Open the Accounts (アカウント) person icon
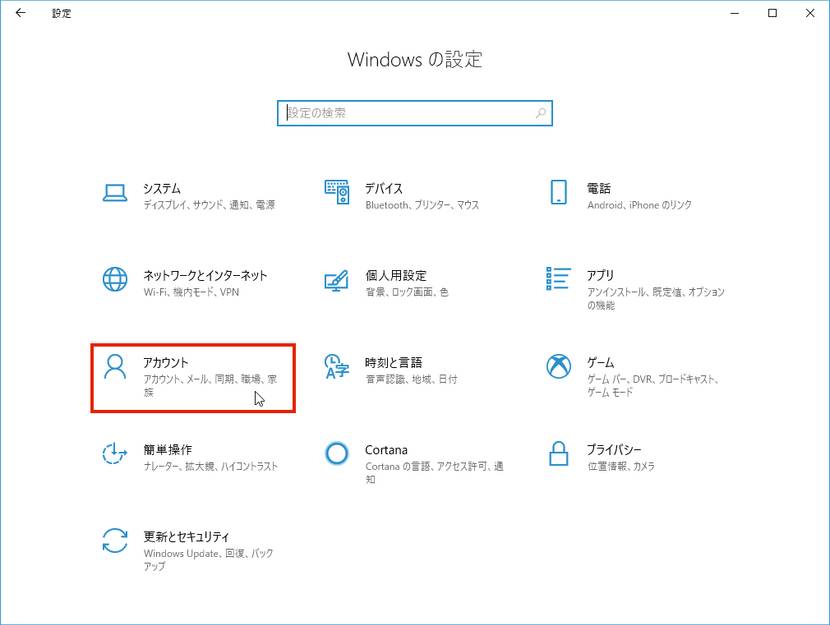Image resolution: width=830 pixels, height=625 pixels. tap(115, 367)
